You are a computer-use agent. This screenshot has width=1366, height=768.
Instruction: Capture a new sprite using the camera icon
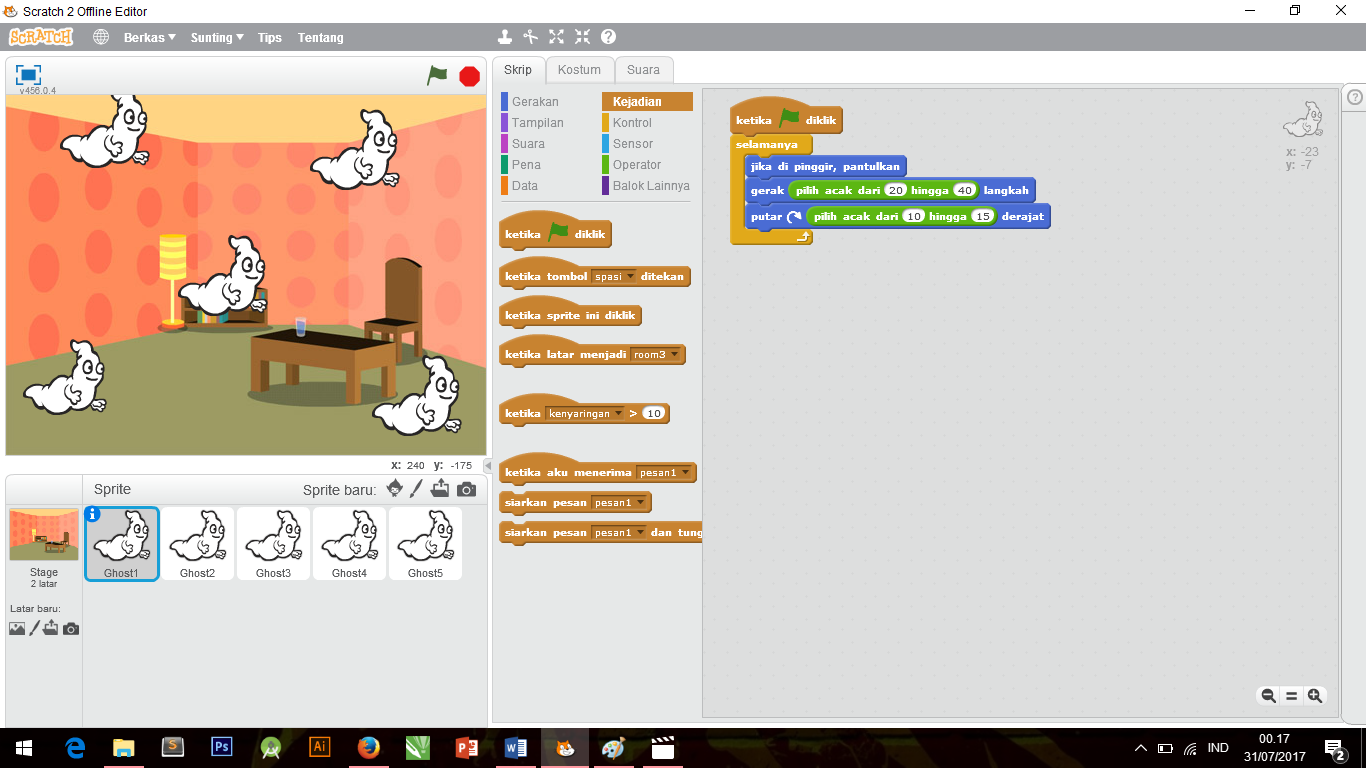464,488
